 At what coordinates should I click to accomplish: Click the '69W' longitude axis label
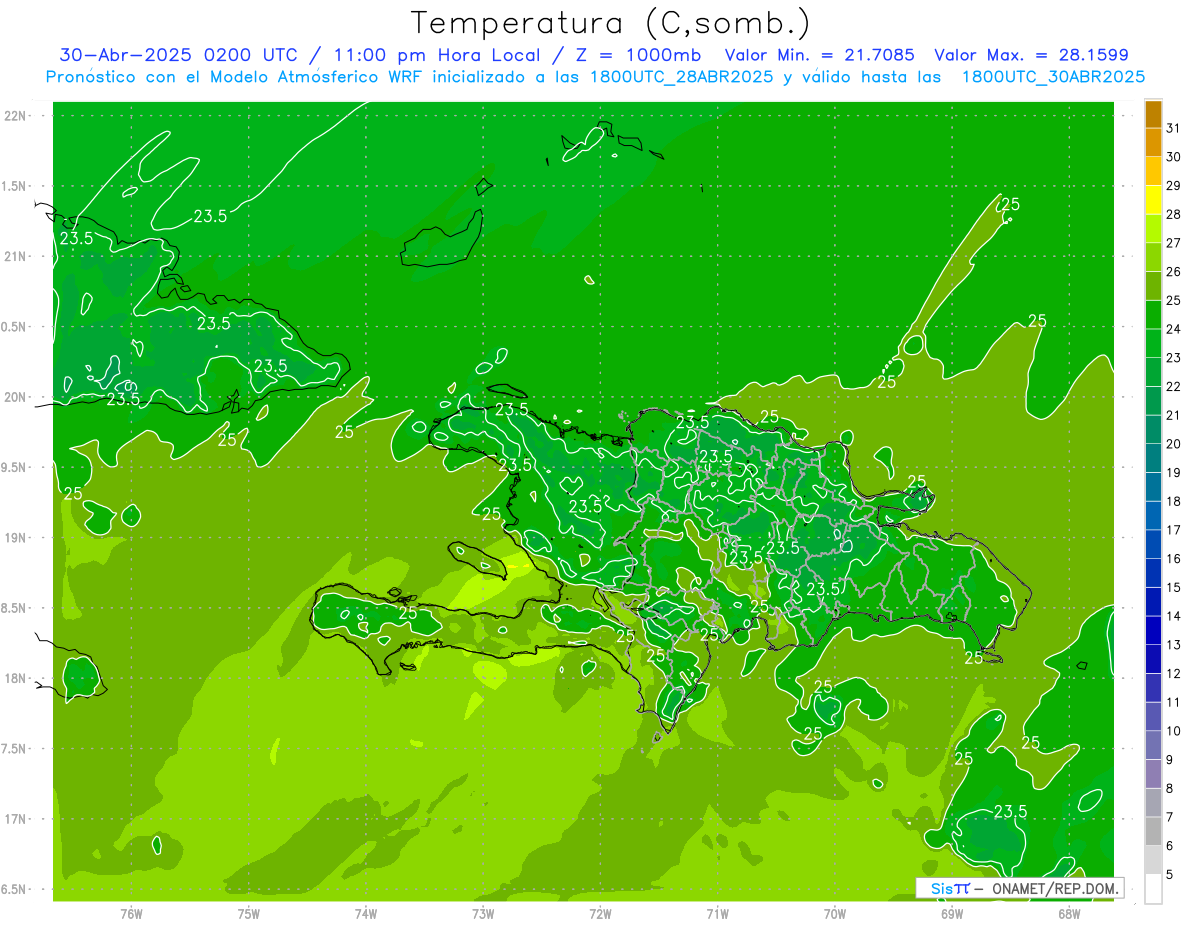tap(952, 913)
